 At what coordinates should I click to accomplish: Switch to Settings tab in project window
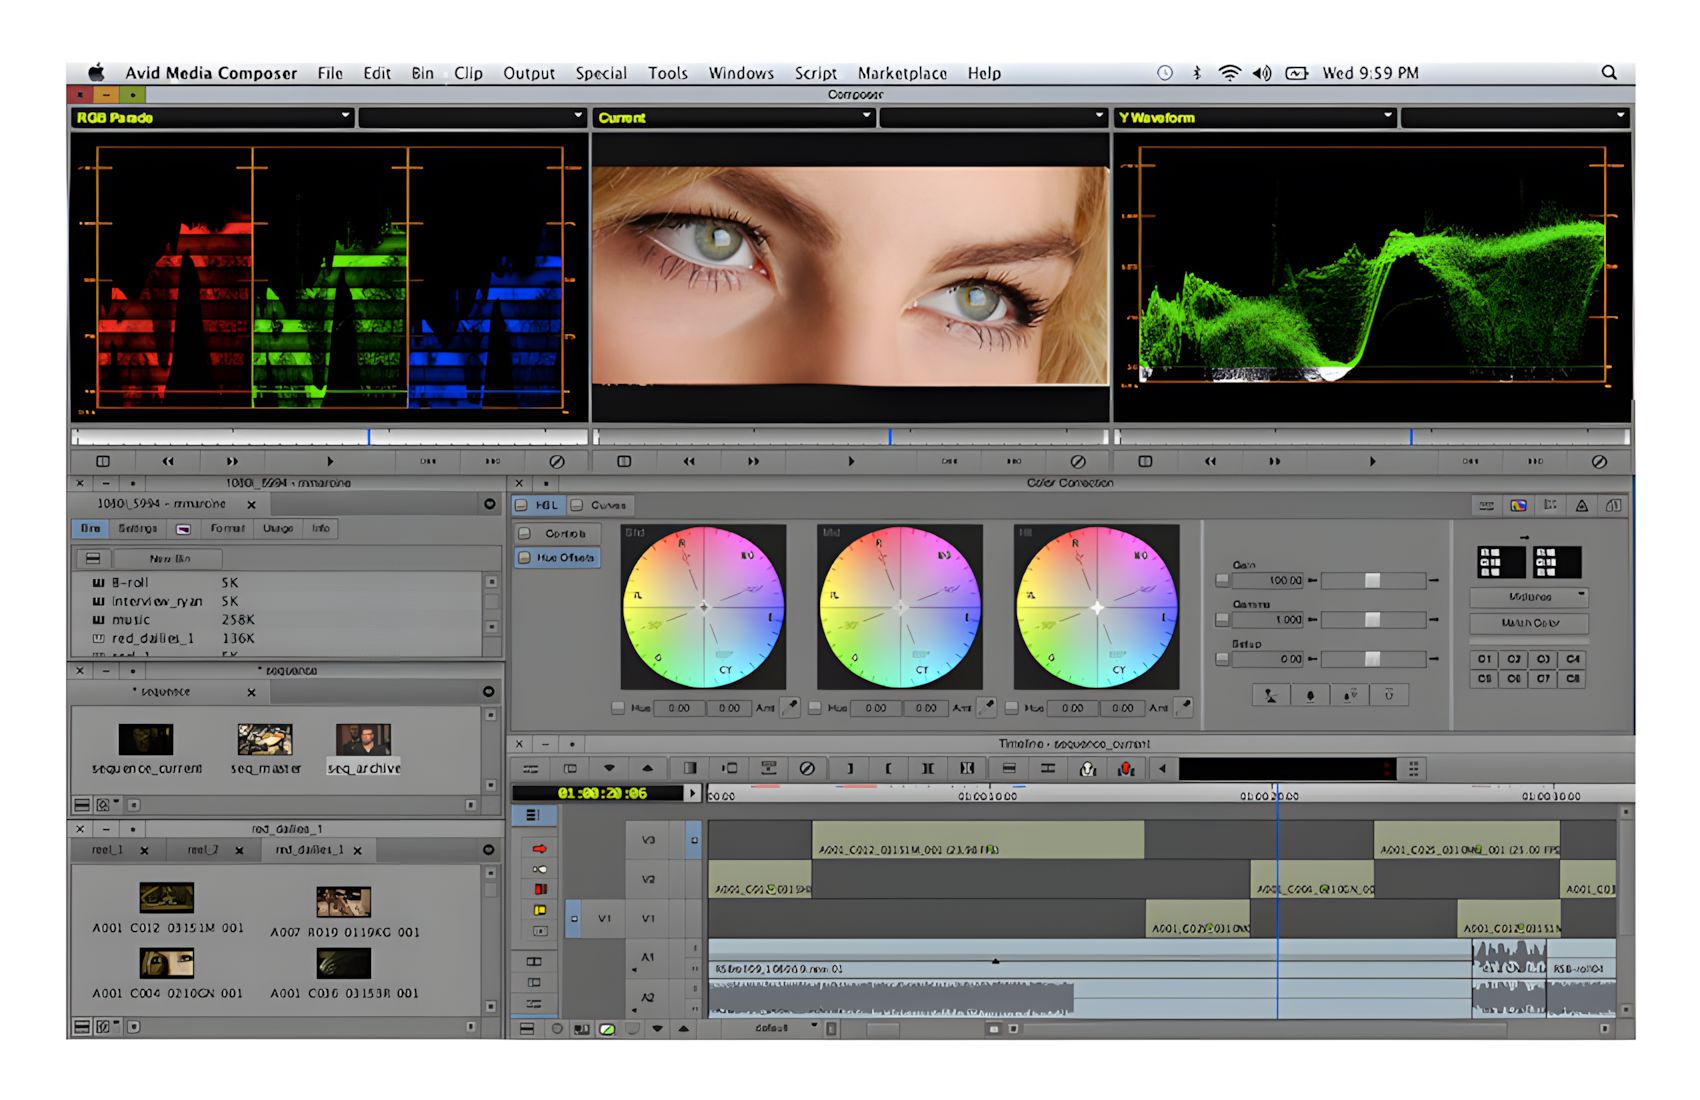point(138,528)
